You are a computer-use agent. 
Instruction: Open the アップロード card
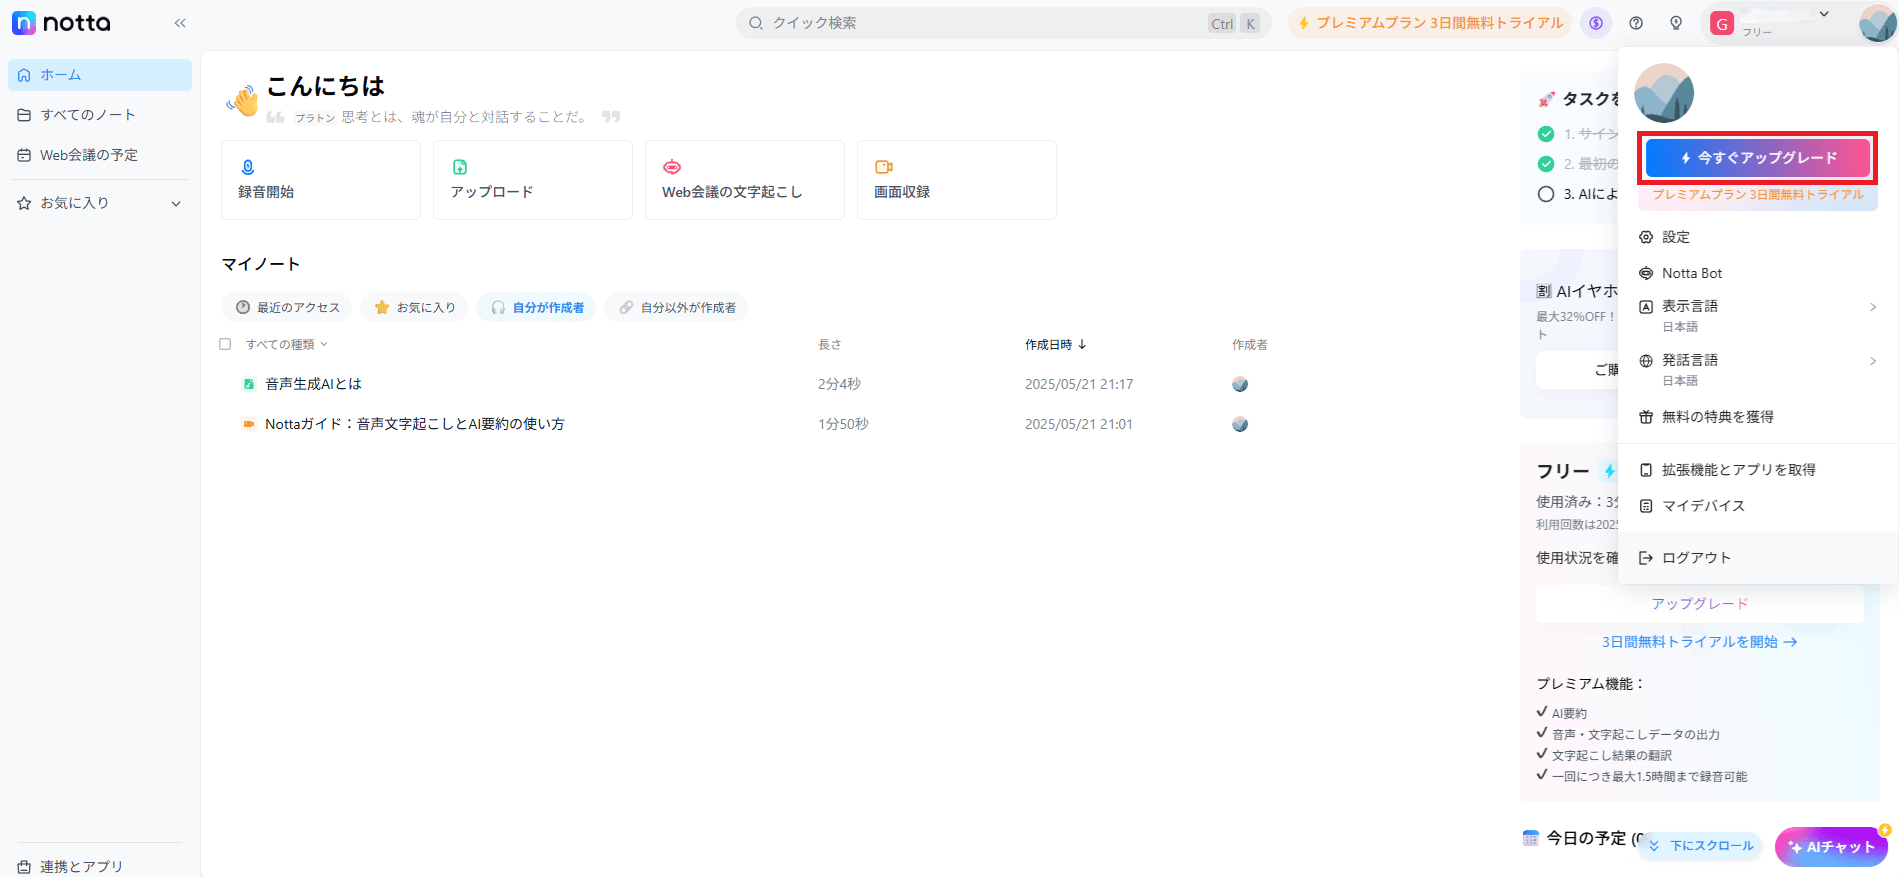click(533, 180)
